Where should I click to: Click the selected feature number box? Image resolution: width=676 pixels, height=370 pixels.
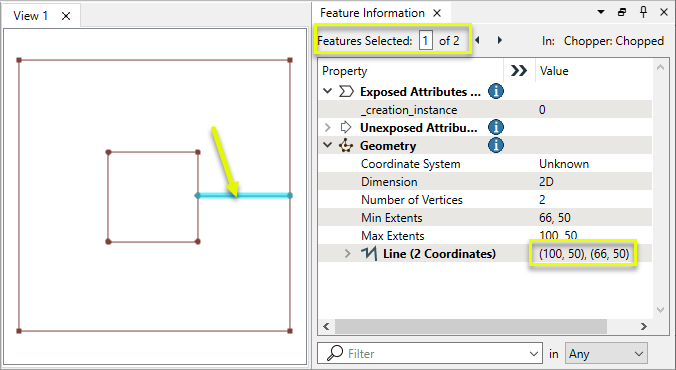426,41
